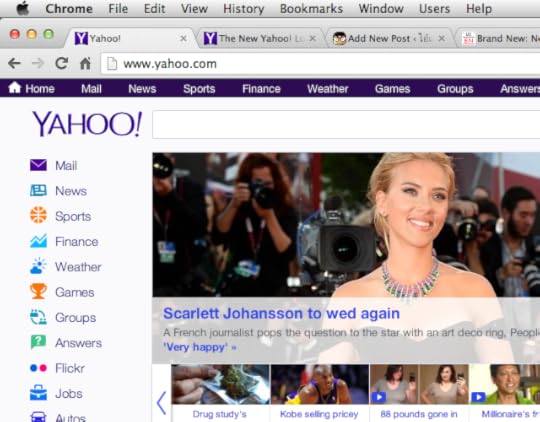Click Finance in the purple navigation bar
The width and height of the screenshot is (540, 422).
pyautogui.click(x=261, y=89)
